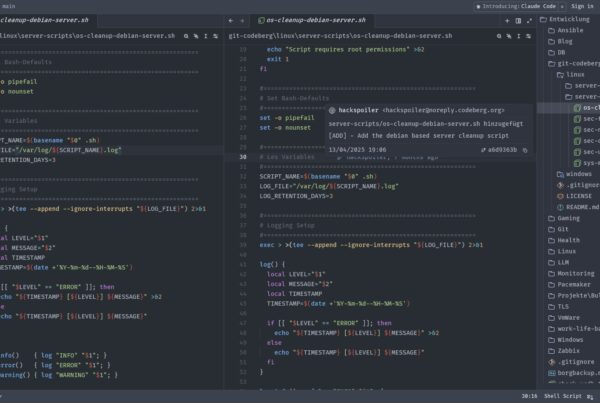Click line number 30 in right editor gutter

243,157
